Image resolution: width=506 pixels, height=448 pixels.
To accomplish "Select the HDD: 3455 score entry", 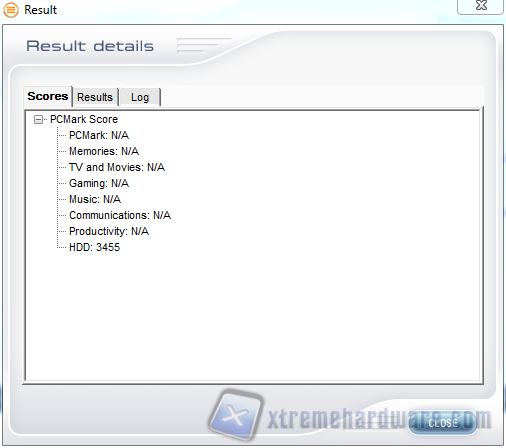I will tap(94, 247).
